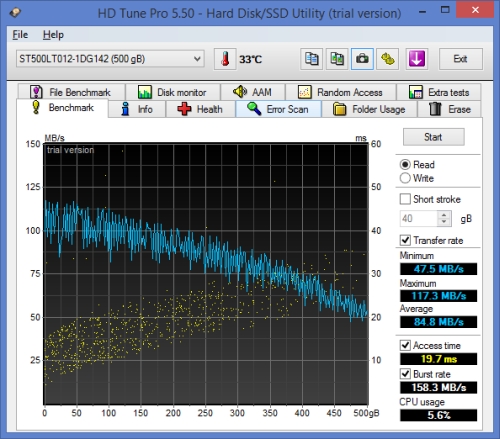Open the File menu

20,35
